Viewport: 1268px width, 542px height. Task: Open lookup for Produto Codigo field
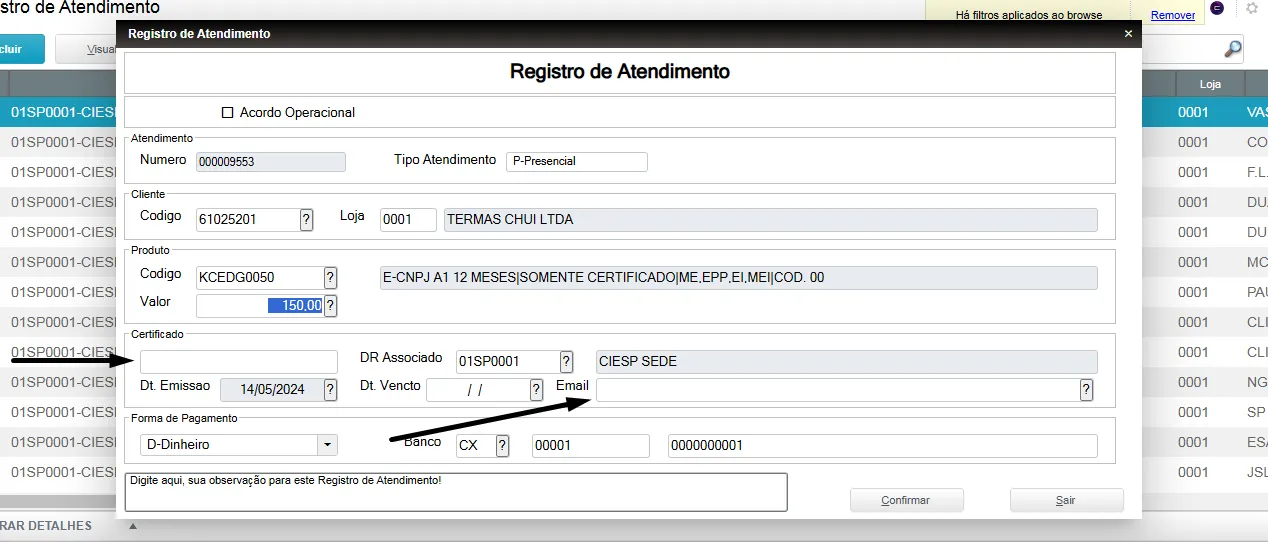330,277
